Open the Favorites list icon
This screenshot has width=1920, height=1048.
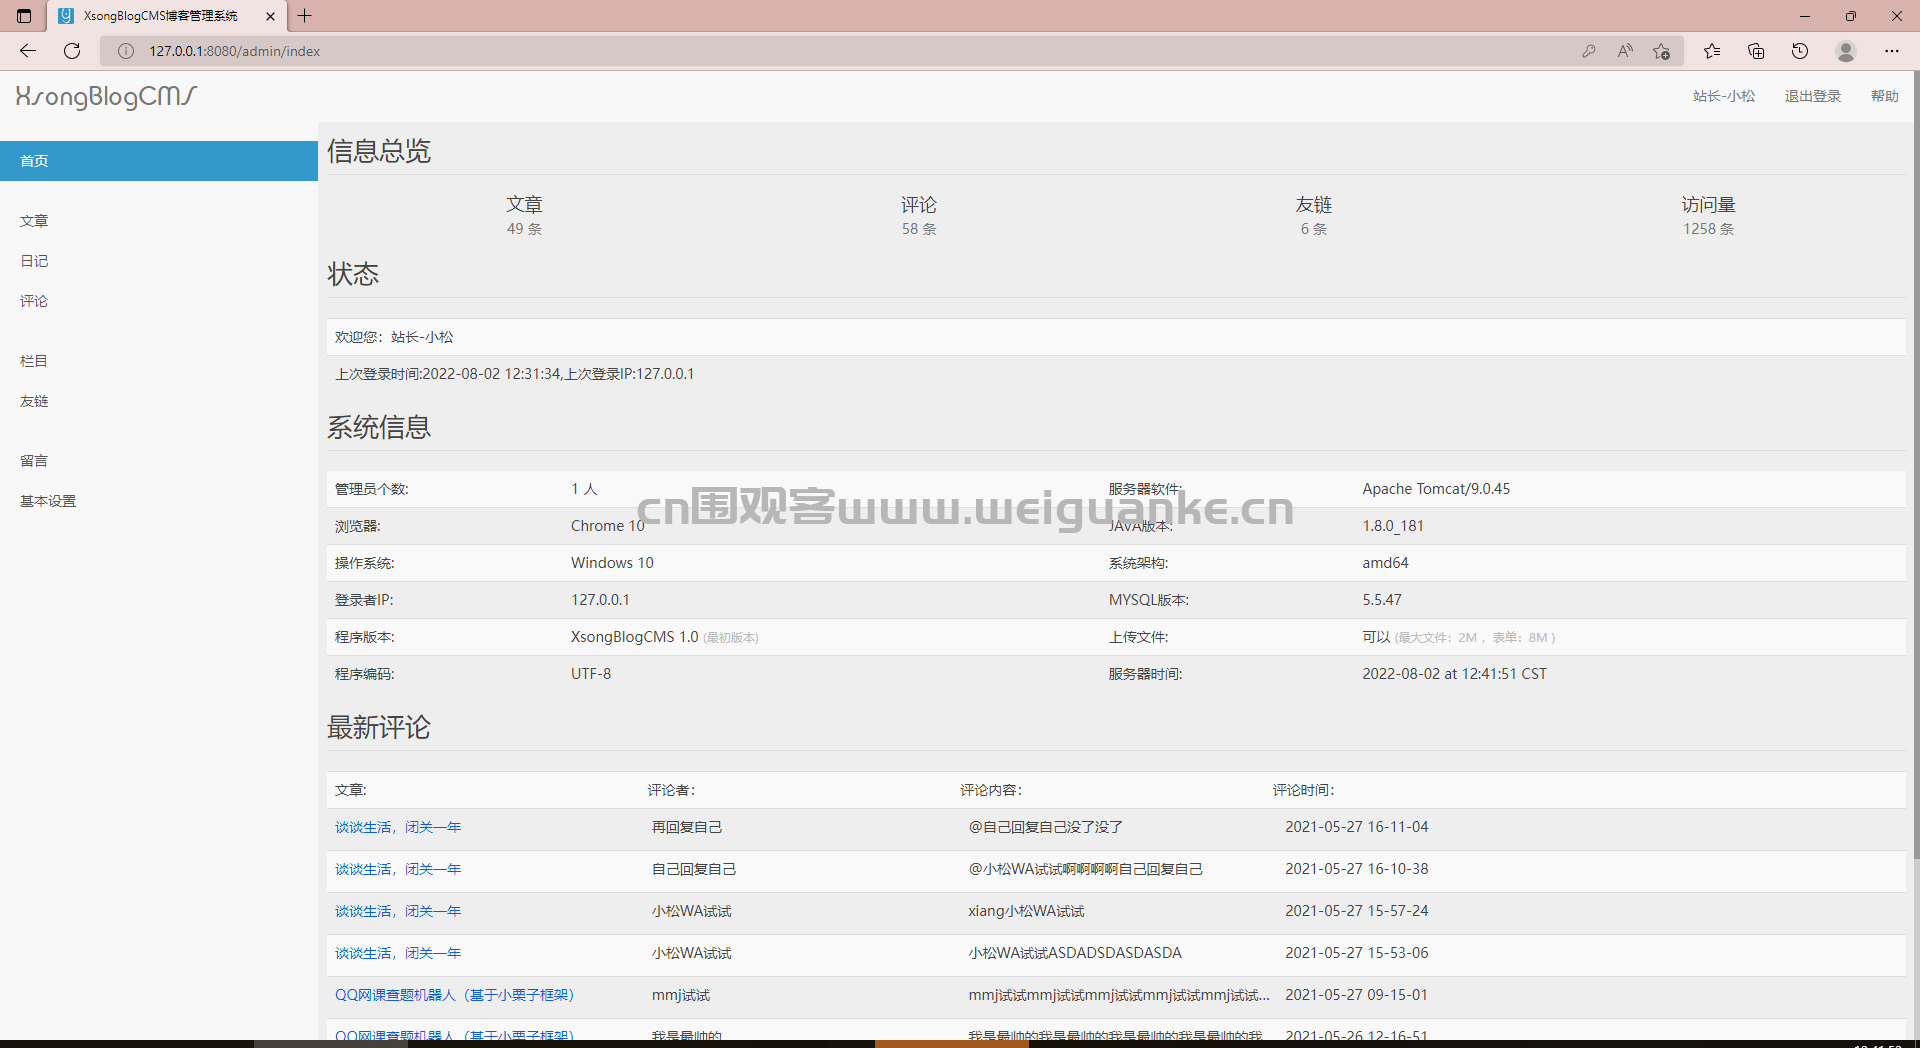tap(1712, 51)
